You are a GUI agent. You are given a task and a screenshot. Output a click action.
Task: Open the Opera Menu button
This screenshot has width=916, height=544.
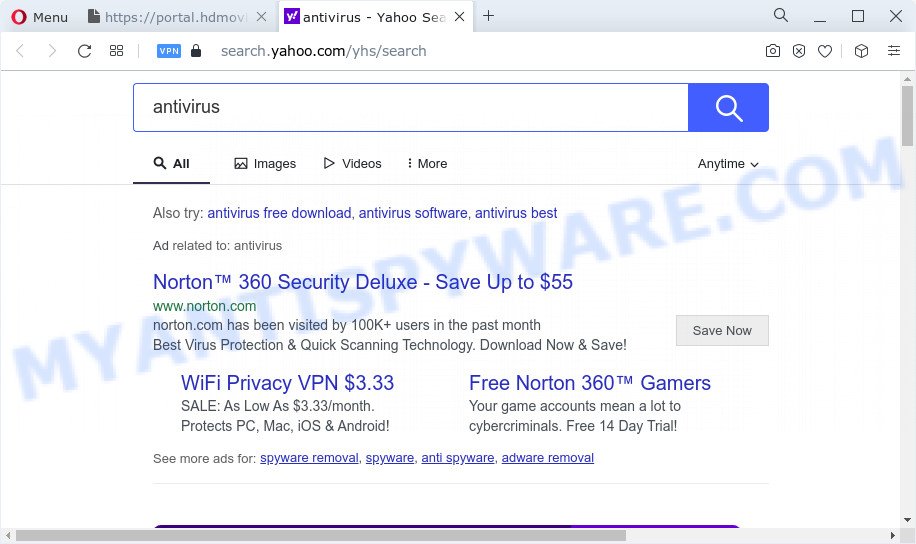point(39,17)
